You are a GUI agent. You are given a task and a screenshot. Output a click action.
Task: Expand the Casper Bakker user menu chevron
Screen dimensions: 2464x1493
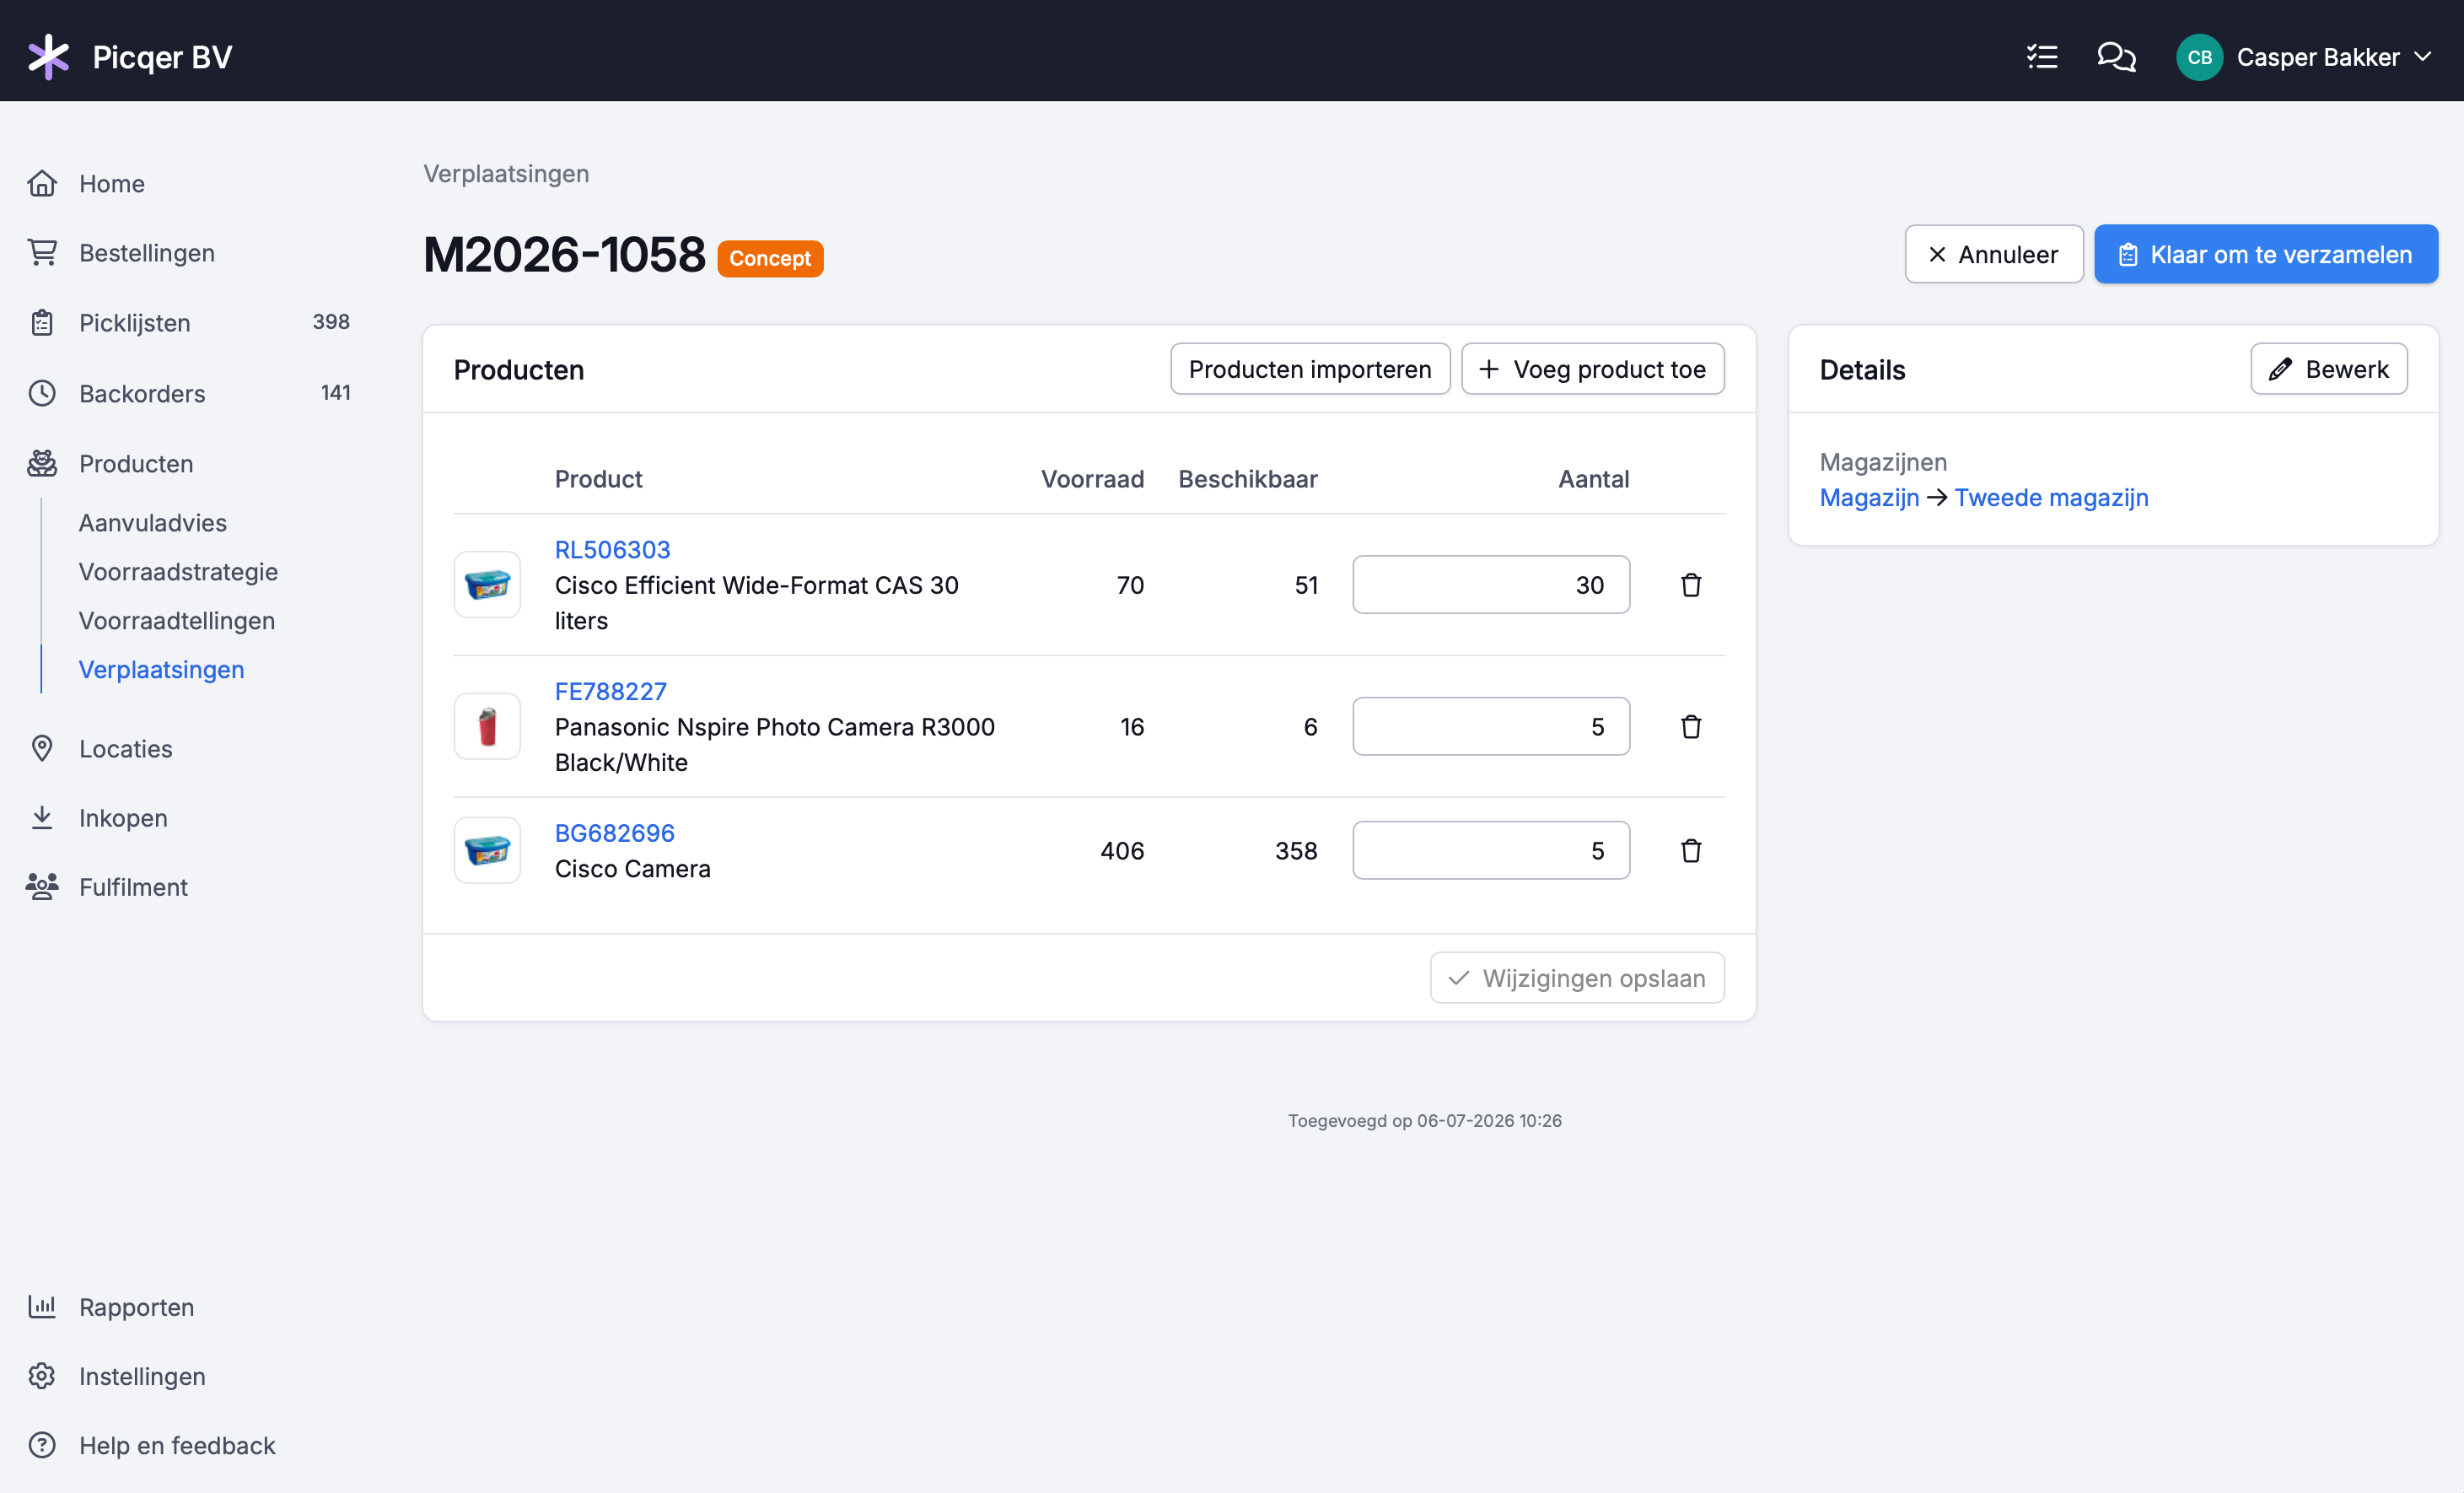2423,57
